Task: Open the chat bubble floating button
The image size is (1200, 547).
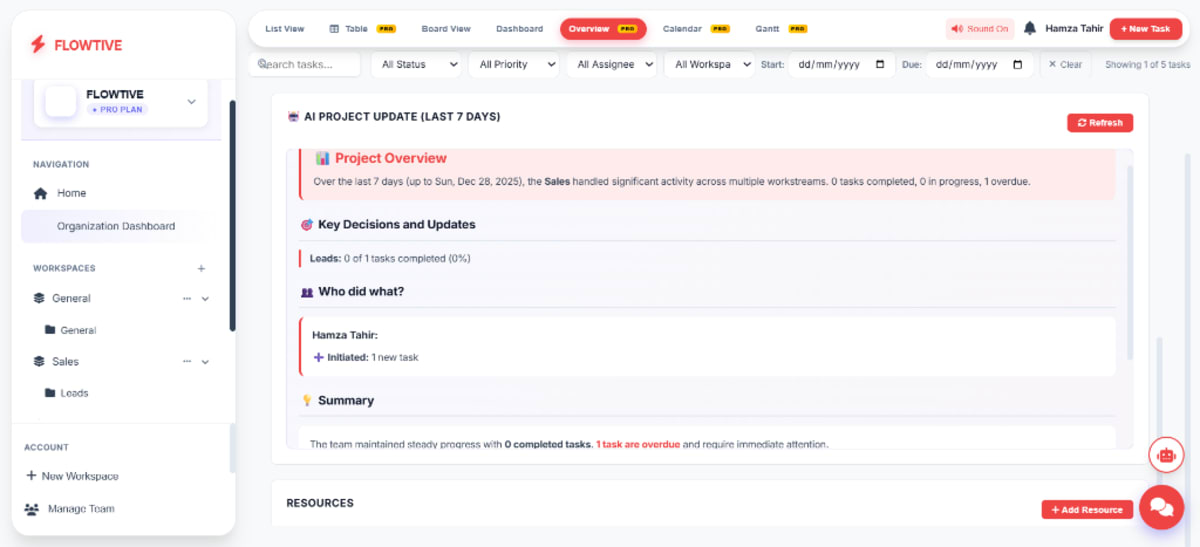Action: tap(1161, 507)
